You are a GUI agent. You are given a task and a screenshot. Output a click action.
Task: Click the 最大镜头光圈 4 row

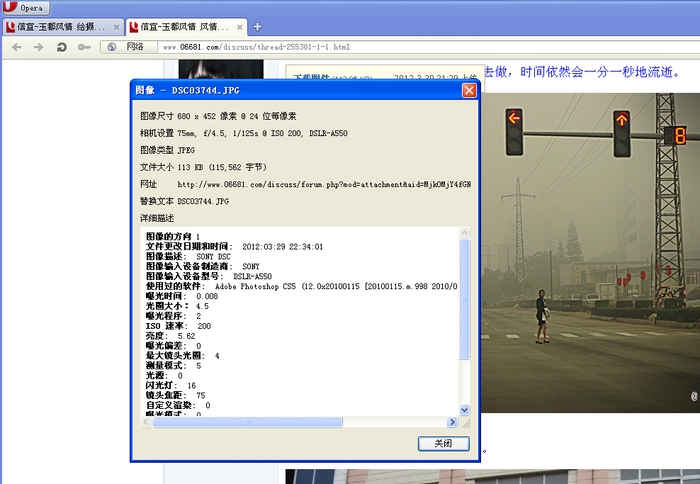pyautogui.click(x=183, y=356)
